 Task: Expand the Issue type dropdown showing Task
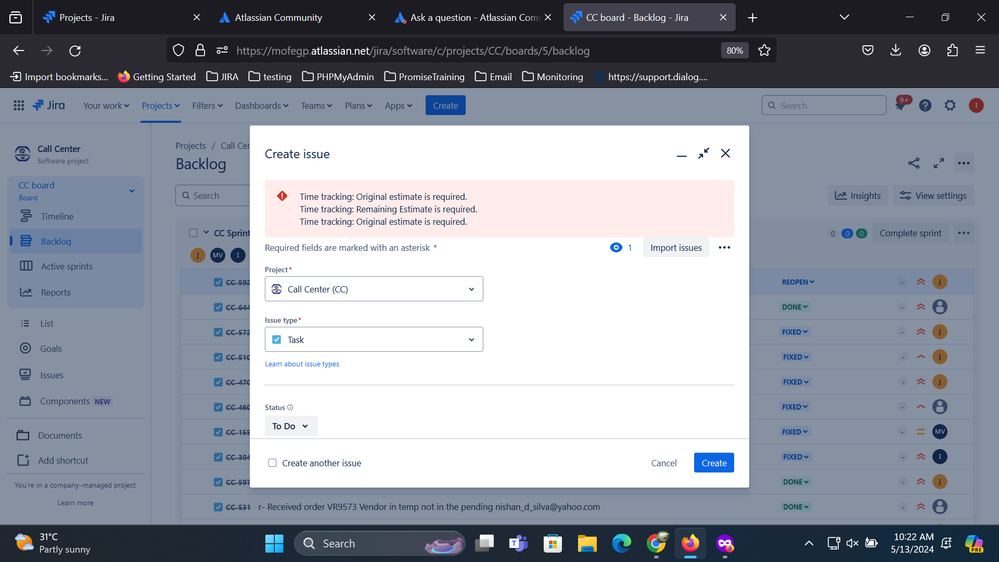(x=374, y=340)
